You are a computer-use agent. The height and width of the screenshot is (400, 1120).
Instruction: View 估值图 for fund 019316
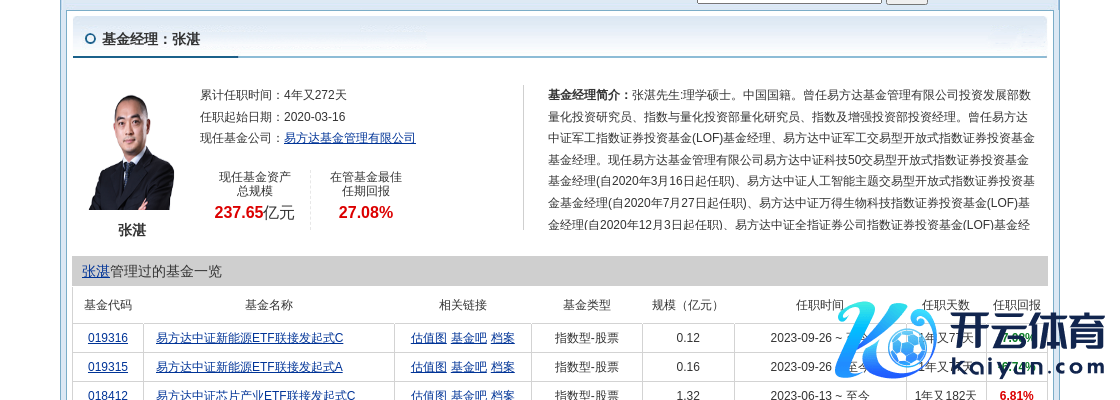pyautogui.click(x=428, y=338)
